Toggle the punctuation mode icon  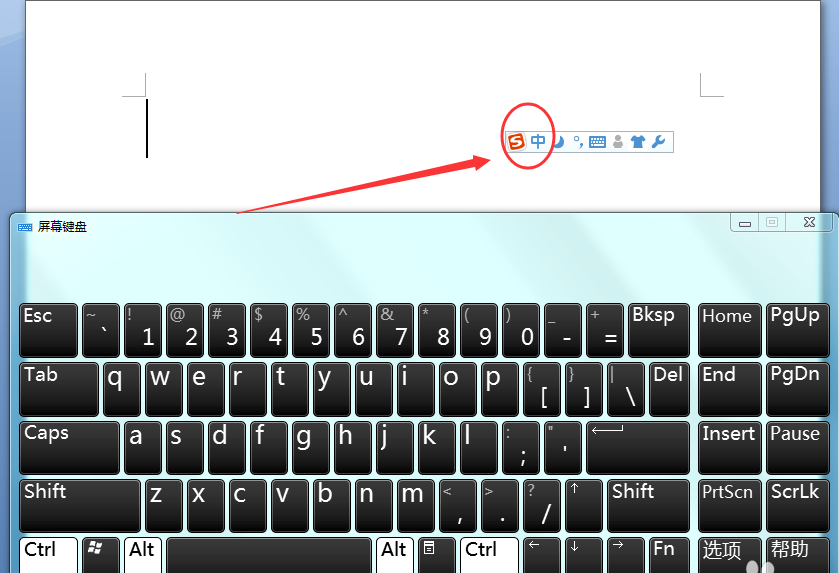[578, 142]
